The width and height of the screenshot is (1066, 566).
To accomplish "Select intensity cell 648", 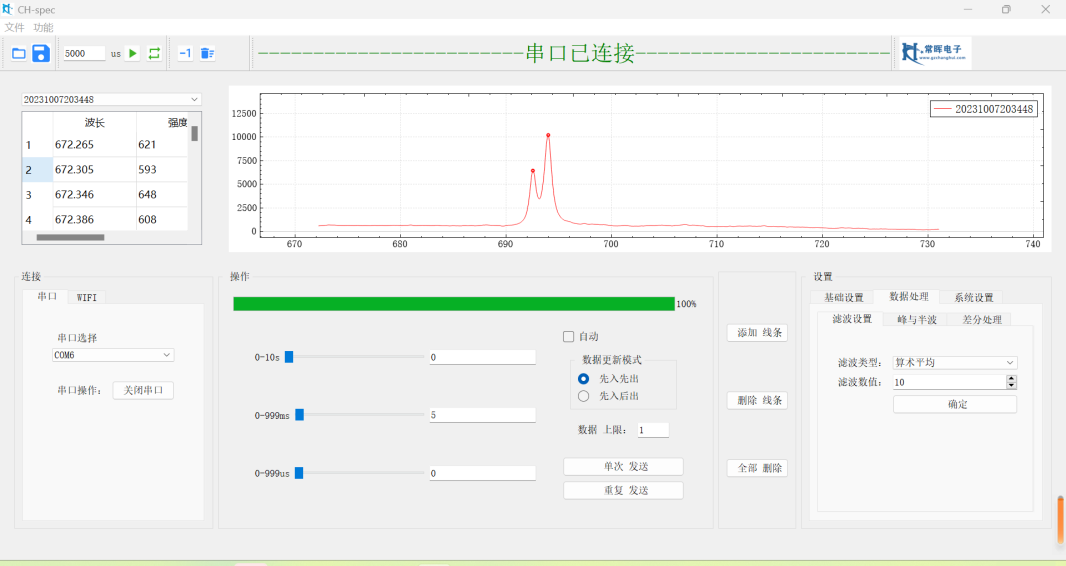I will pyautogui.click(x=161, y=194).
